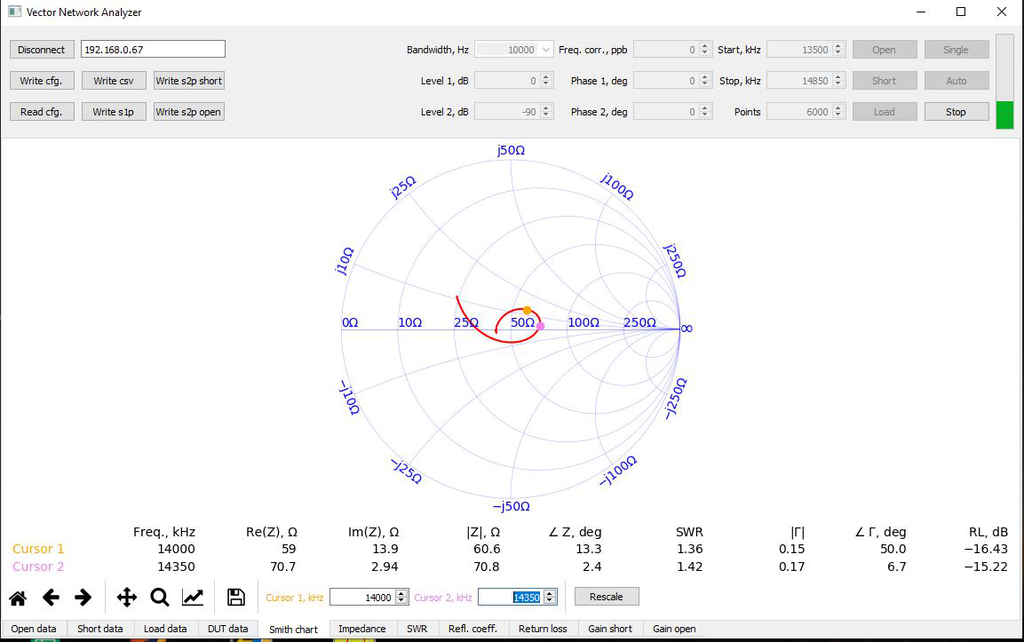Step the Points spinner
This screenshot has height=642, width=1024.
(839, 112)
